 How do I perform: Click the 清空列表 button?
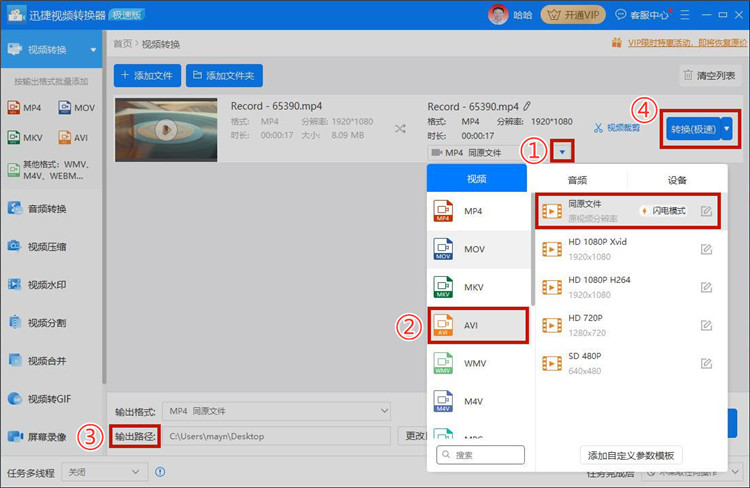pos(710,76)
